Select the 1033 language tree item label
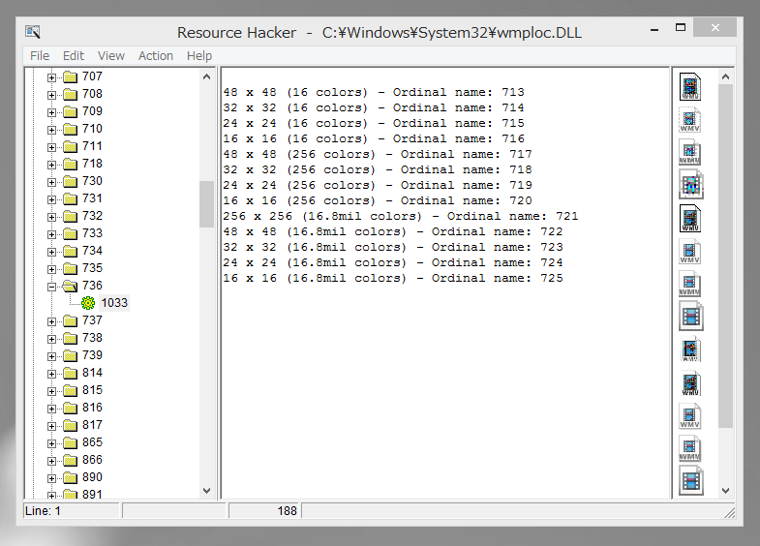 [x=114, y=303]
